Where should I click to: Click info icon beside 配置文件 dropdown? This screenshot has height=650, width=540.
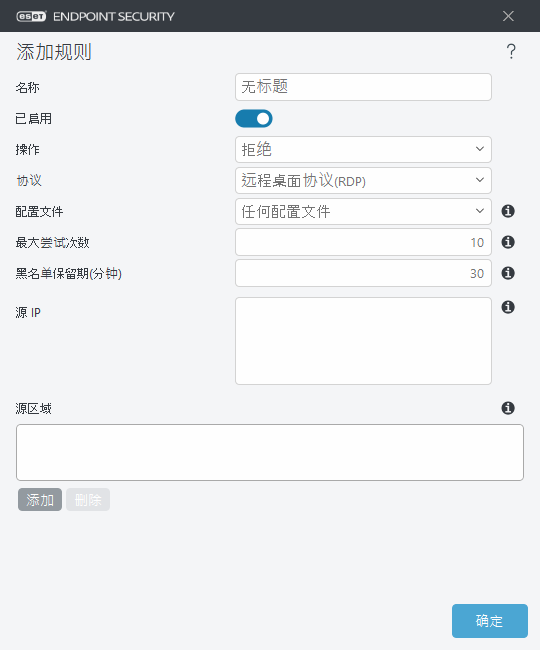coord(508,211)
